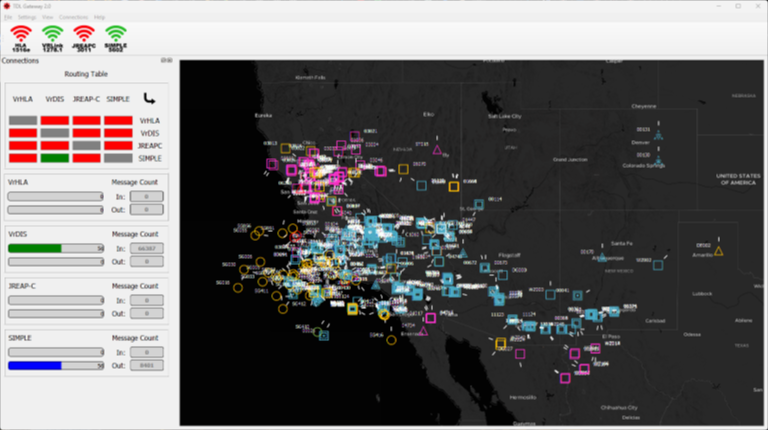The image size is (769, 431).
Task: Open the View menu
Action: coord(48,18)
